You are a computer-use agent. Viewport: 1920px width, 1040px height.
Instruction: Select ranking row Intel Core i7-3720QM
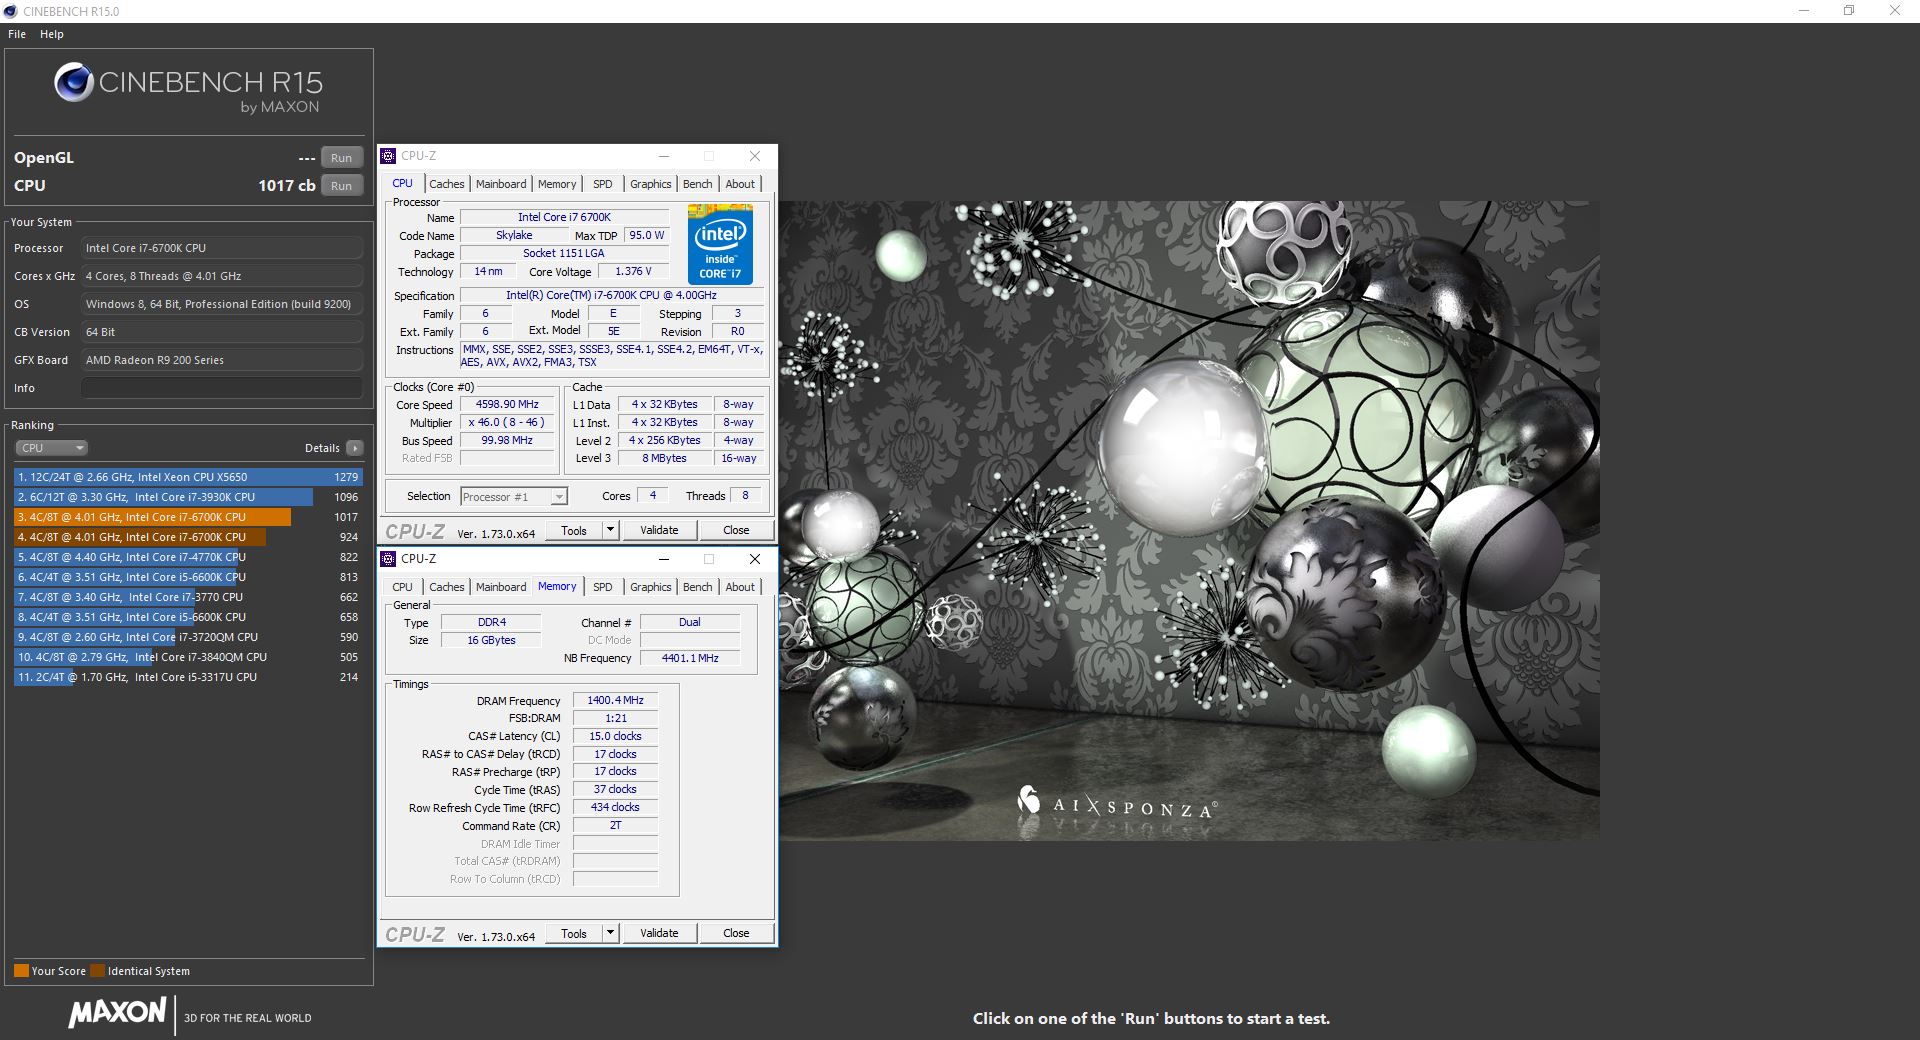[x=188, y=637]
